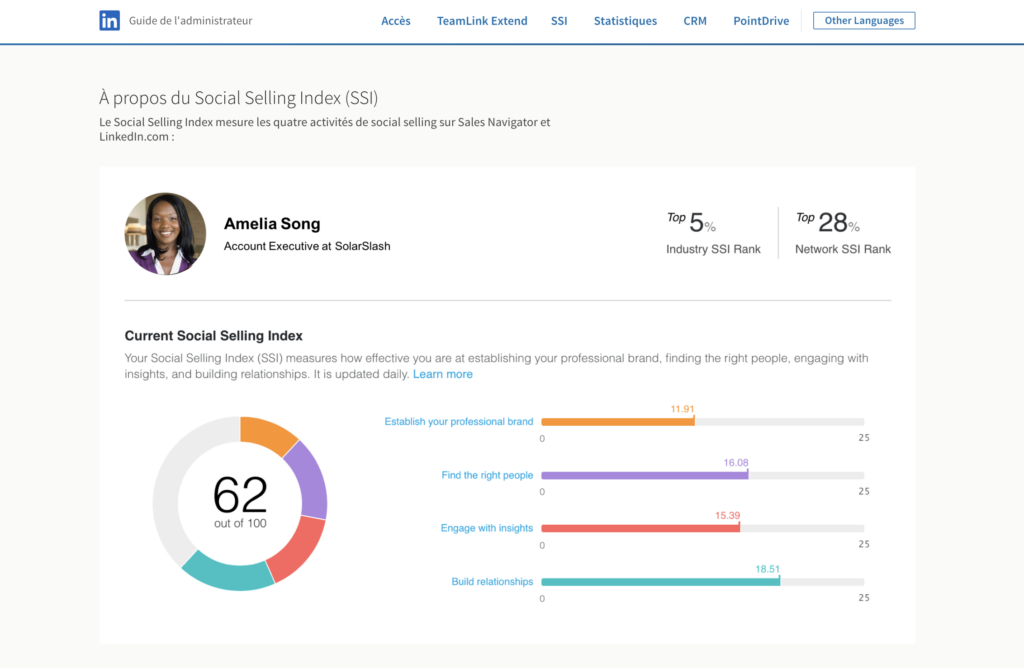Screen dimensions: 1024x668
Task: Open the PointDrive section
Action: [761, 20]
